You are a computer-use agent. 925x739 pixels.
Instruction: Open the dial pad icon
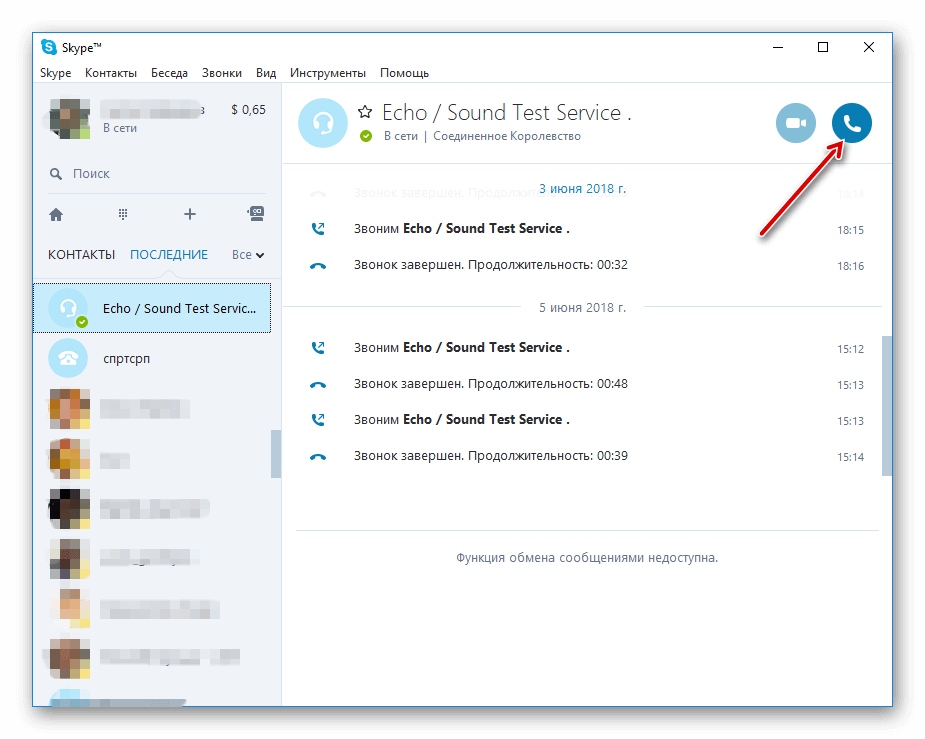pyautogui.click(x=123, y=214)
